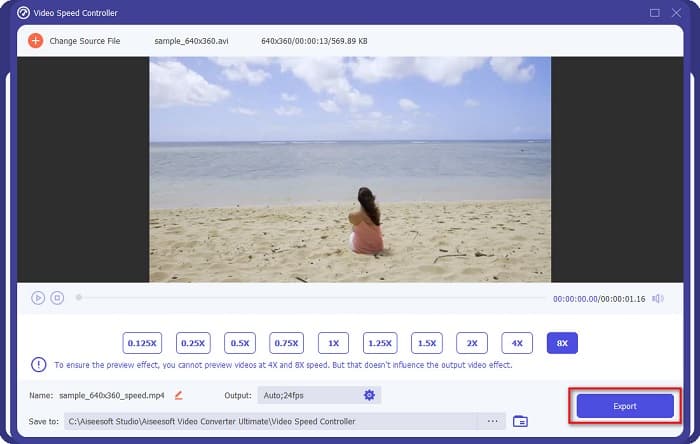Viewport: 700px width, 444px height.
Task: Click the beach video preview
Action: click(x=350, y=170)
